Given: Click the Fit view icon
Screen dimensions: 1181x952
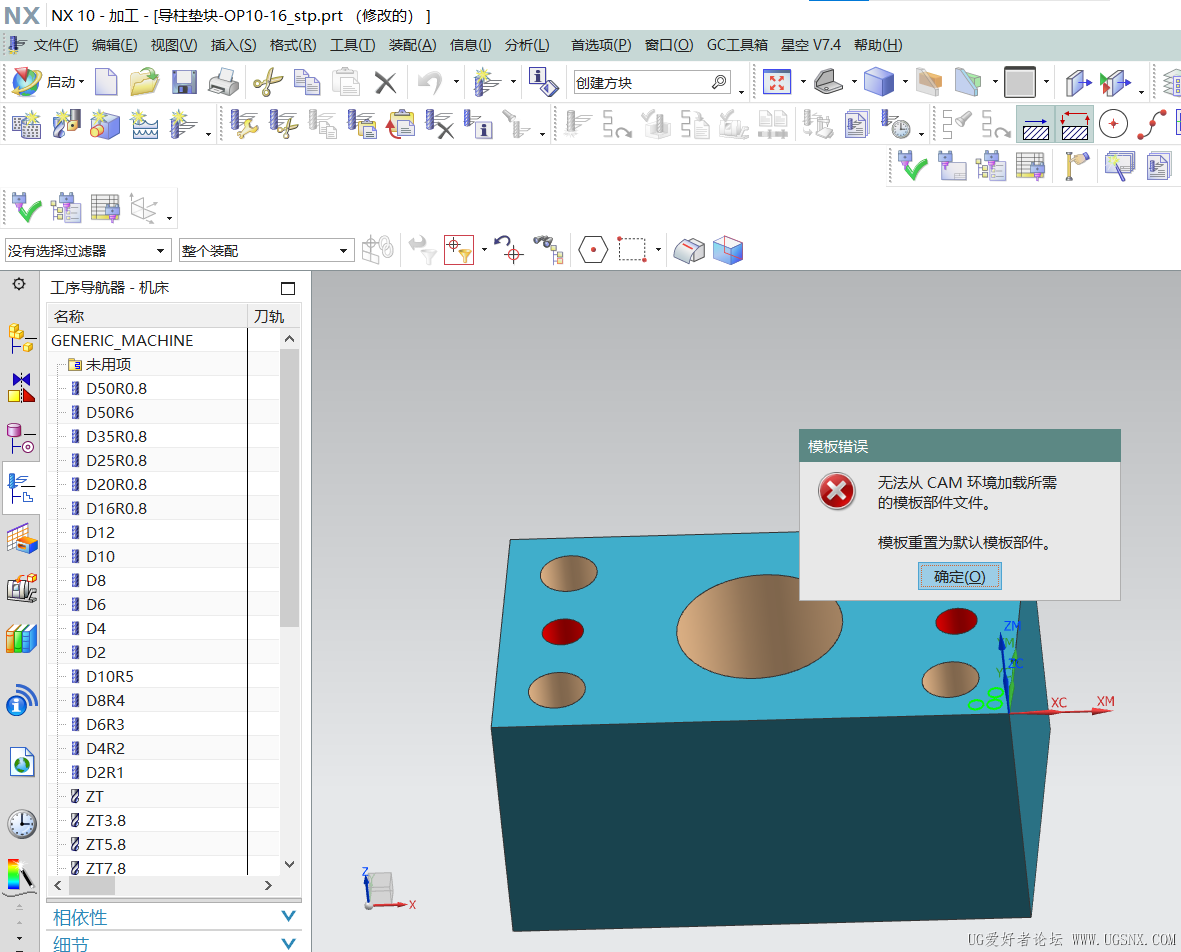Looking at the screenshot, I should click(777, 82).
